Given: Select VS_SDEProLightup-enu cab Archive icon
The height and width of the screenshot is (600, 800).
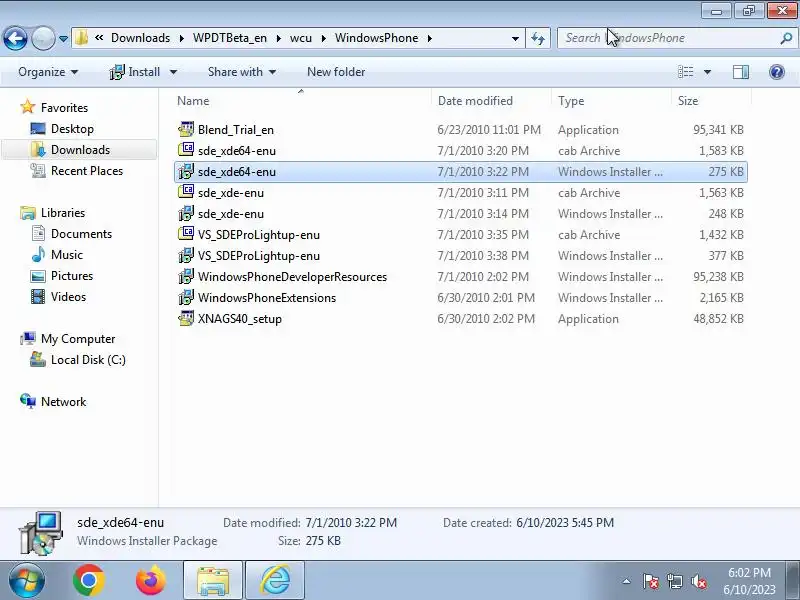Looking at the screenshot, I should coord(186,234).
